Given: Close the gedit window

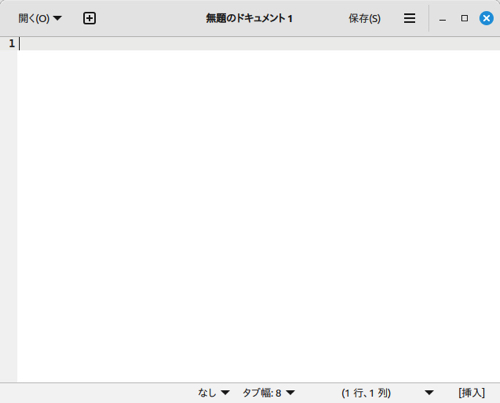Looking at the screenshot, I should 486,18.
